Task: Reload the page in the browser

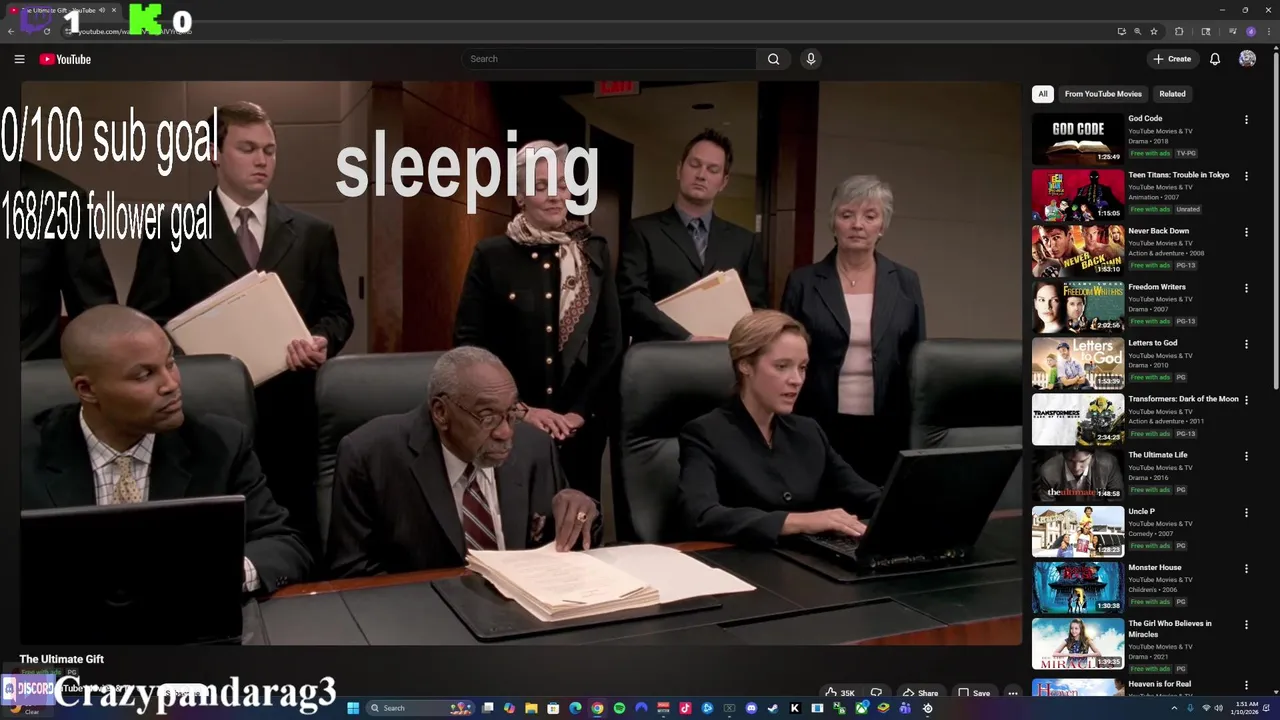Action: (47, 31)
